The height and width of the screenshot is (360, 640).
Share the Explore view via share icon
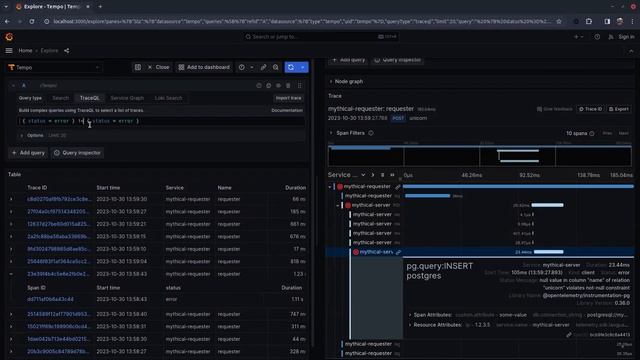[x=67, y=51]
